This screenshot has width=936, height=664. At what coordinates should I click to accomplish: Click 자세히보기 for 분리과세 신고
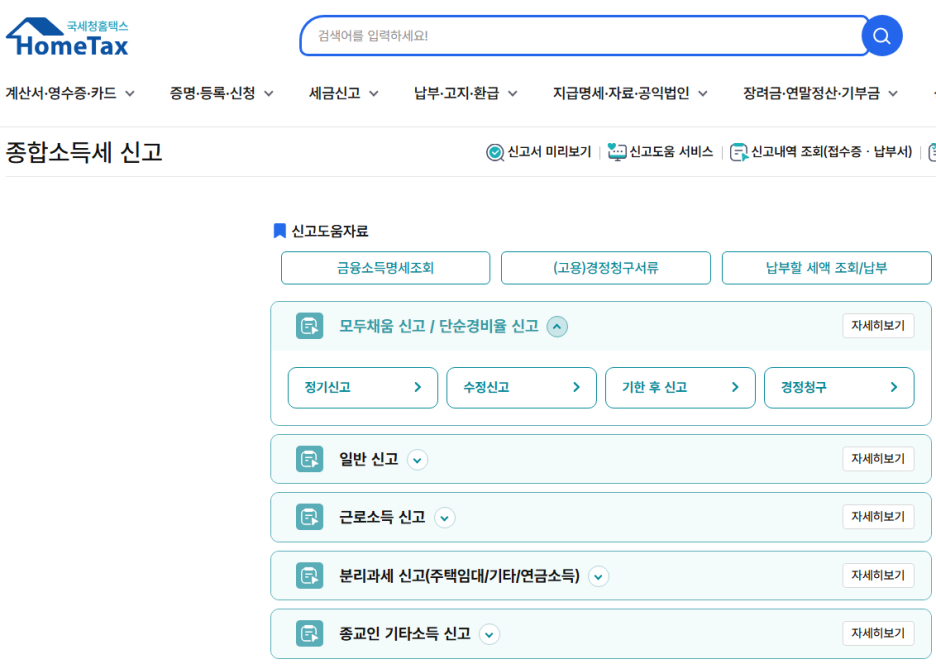tap(878, 576)
